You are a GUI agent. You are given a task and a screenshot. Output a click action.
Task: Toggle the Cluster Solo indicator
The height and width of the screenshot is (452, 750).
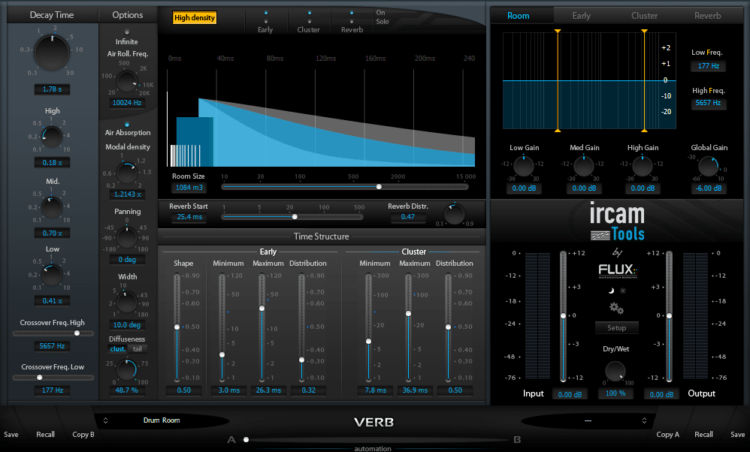[x=309, y=22]
